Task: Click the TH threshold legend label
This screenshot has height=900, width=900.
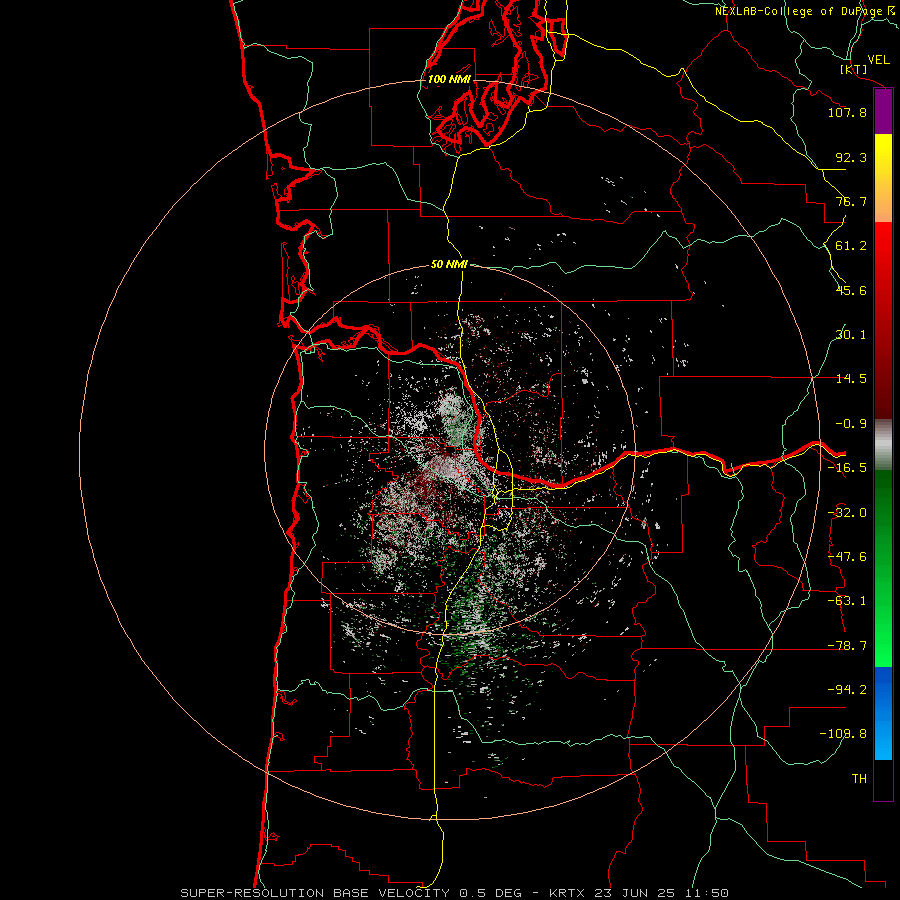Action: 859,779
